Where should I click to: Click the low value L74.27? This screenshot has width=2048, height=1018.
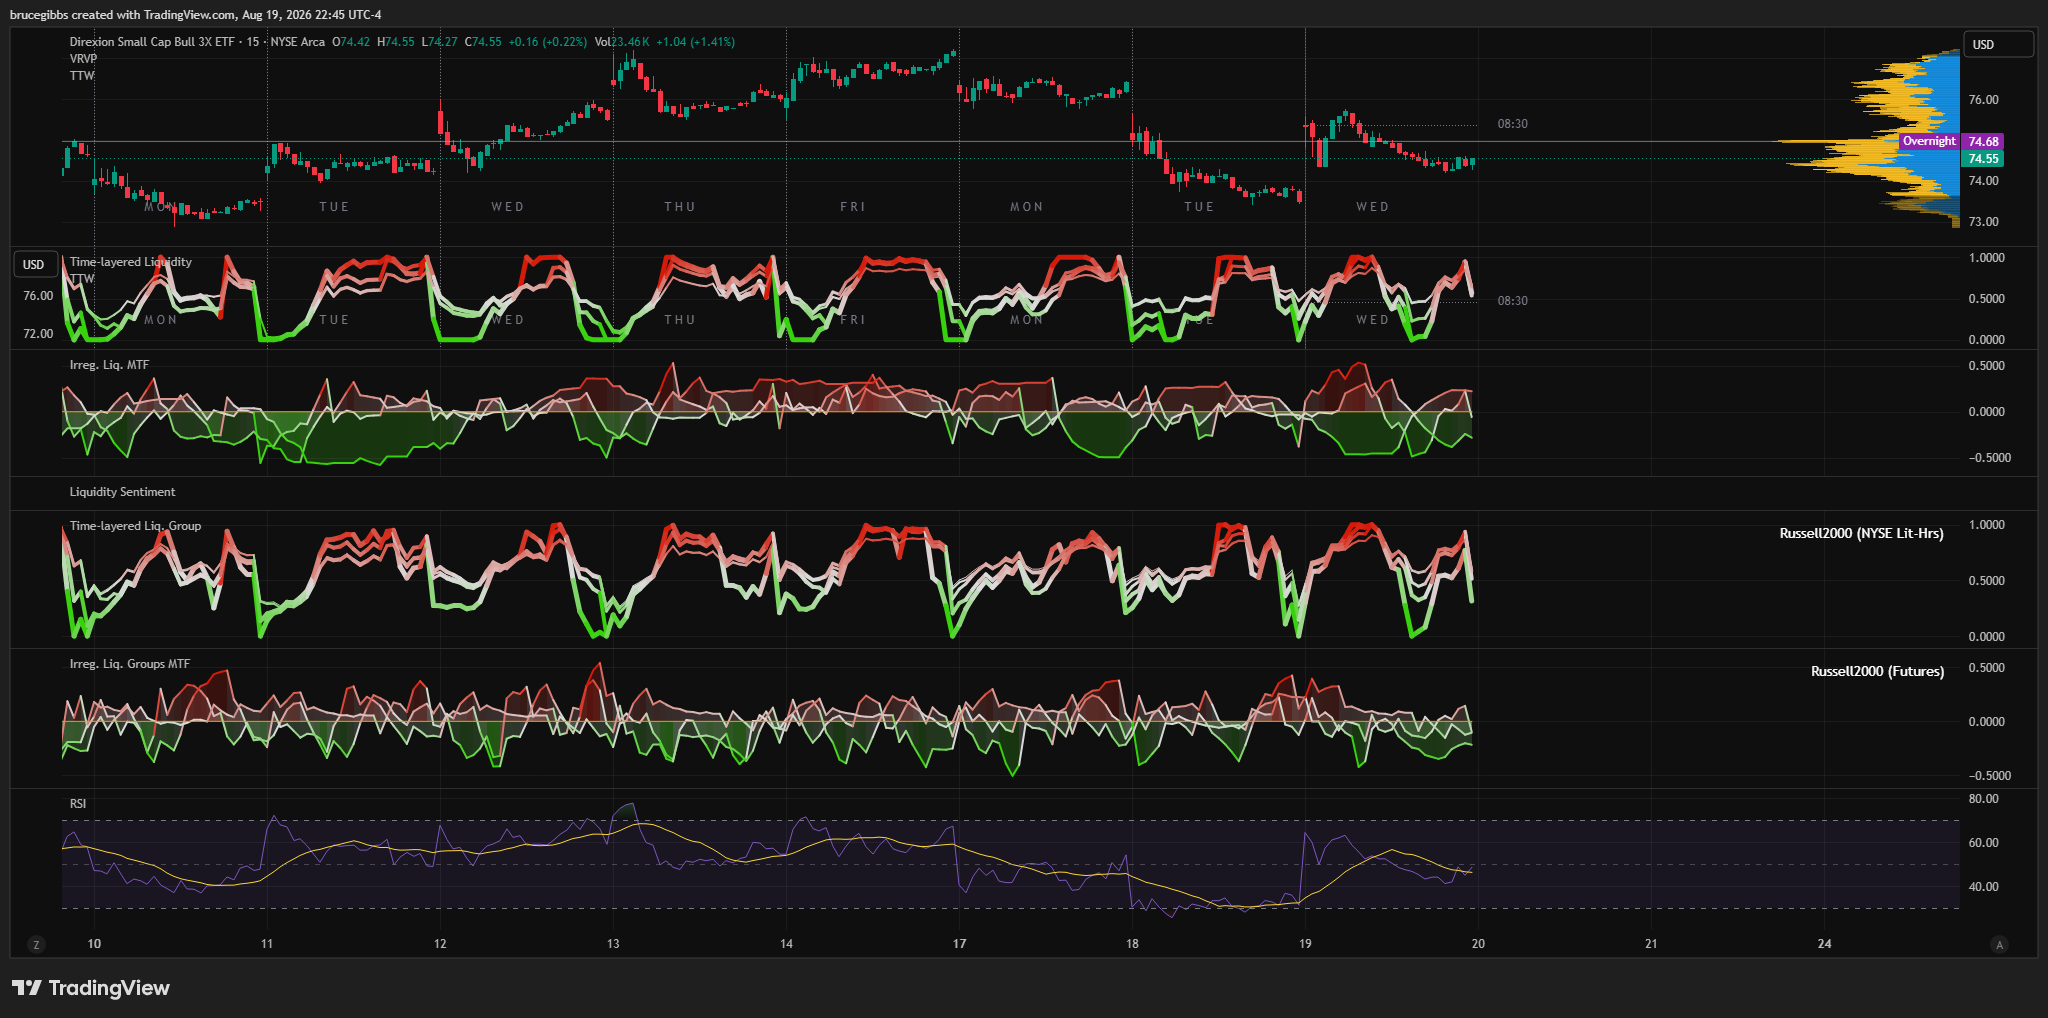coord(439,42)
